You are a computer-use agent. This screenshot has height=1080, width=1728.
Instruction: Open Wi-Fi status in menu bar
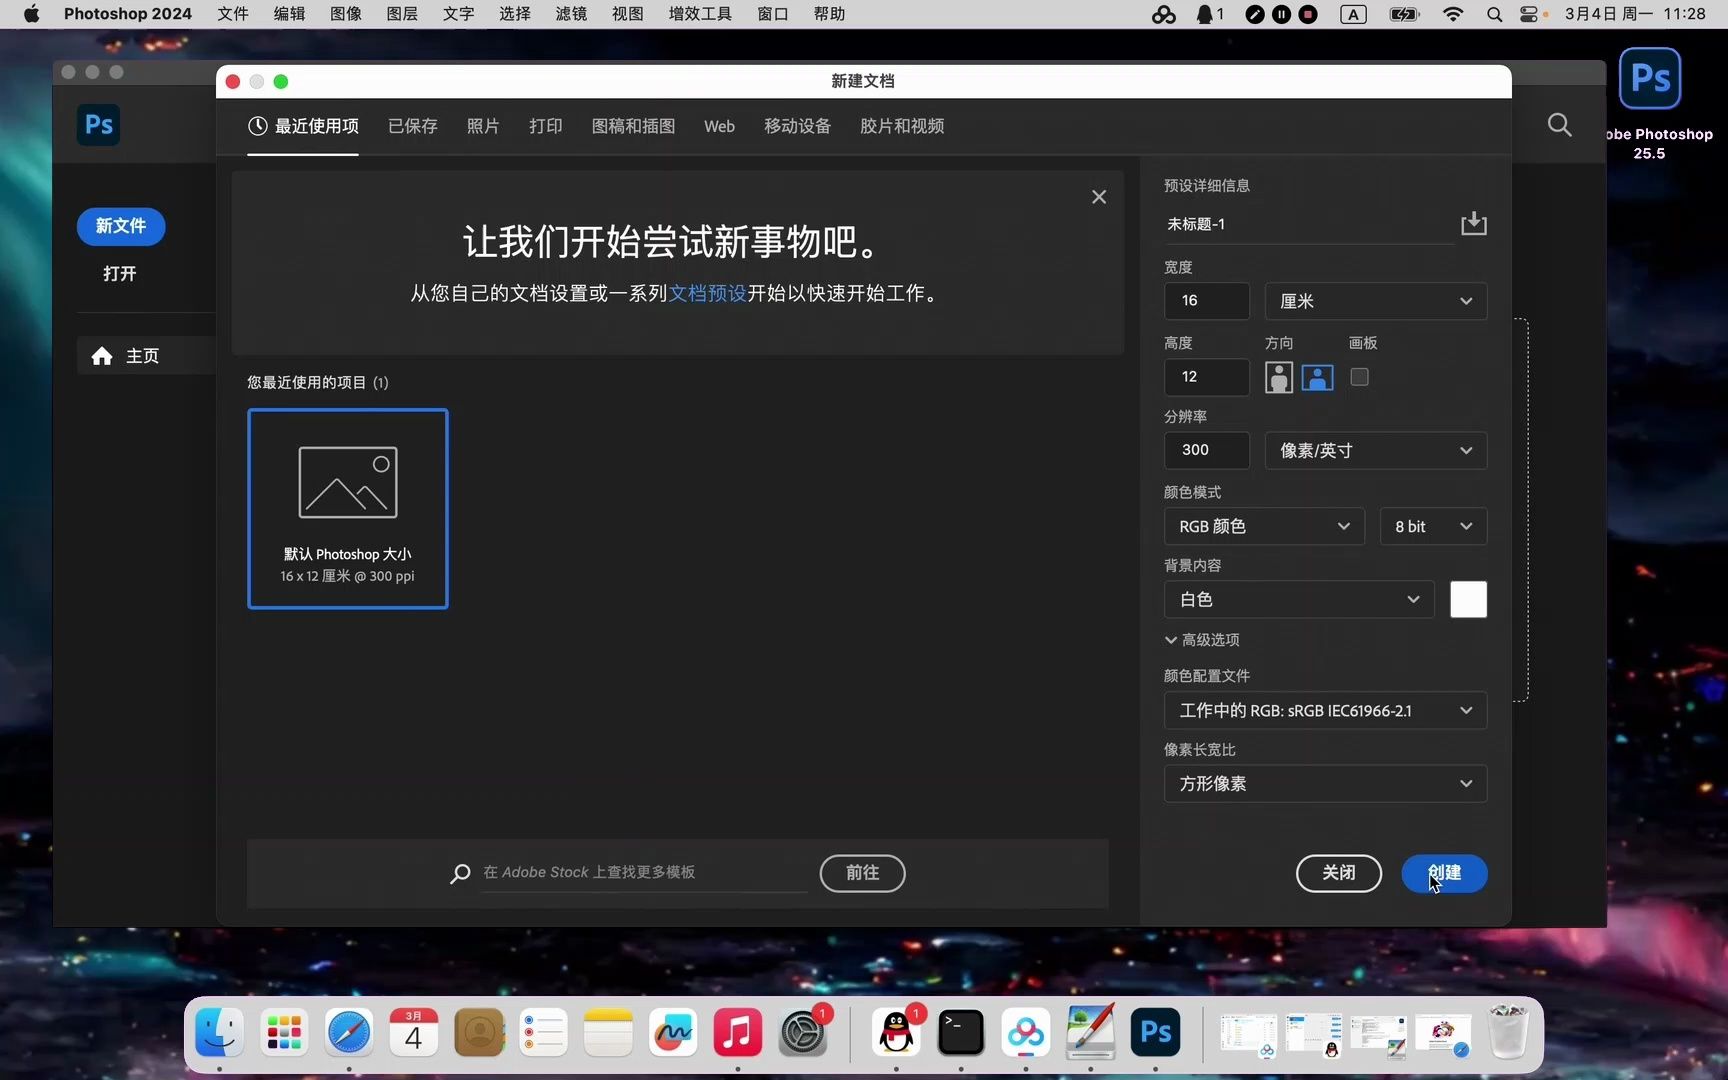coord(1453,14)
